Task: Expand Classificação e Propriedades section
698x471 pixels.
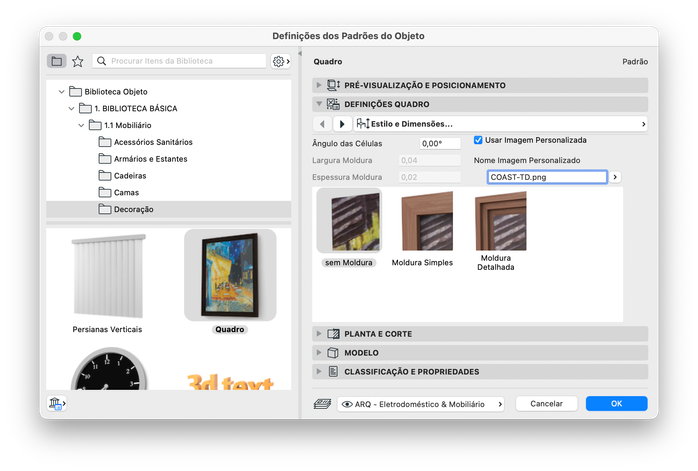Action: pos(319,371)
